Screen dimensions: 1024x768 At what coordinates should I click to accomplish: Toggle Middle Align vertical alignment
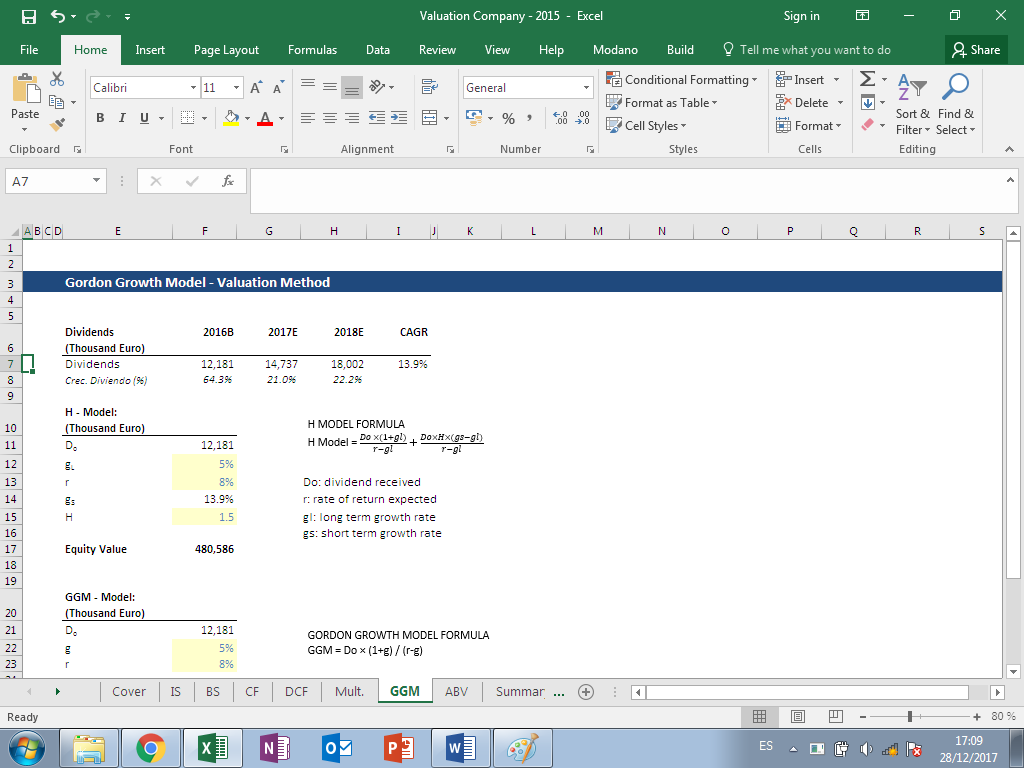[330, 87]
